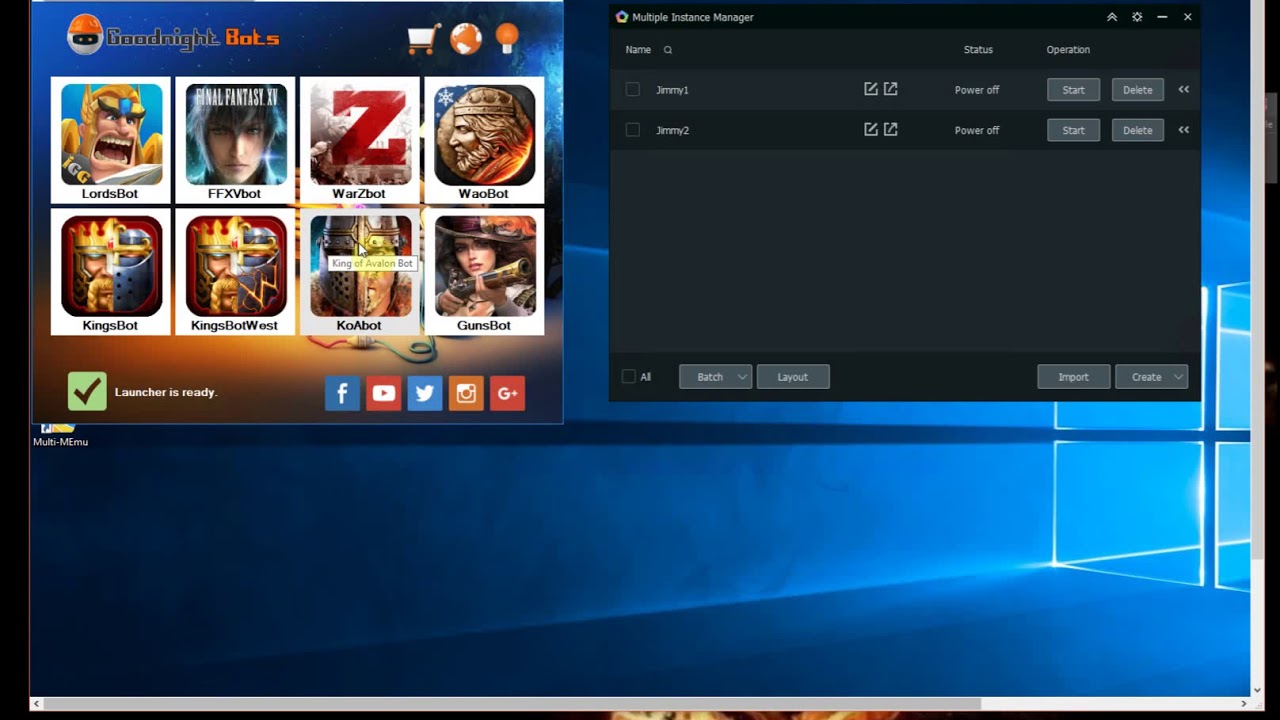This screenshot has width=1280, height=720.
Task: Click the Layout button
Action: tap(793, 377)
